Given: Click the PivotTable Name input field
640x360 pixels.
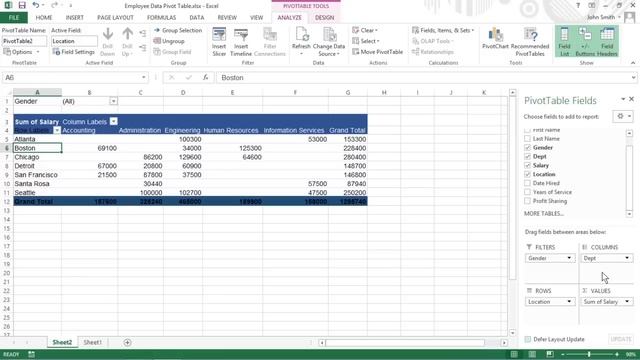Looking at the screenshot, I should [x=24, y=41].
